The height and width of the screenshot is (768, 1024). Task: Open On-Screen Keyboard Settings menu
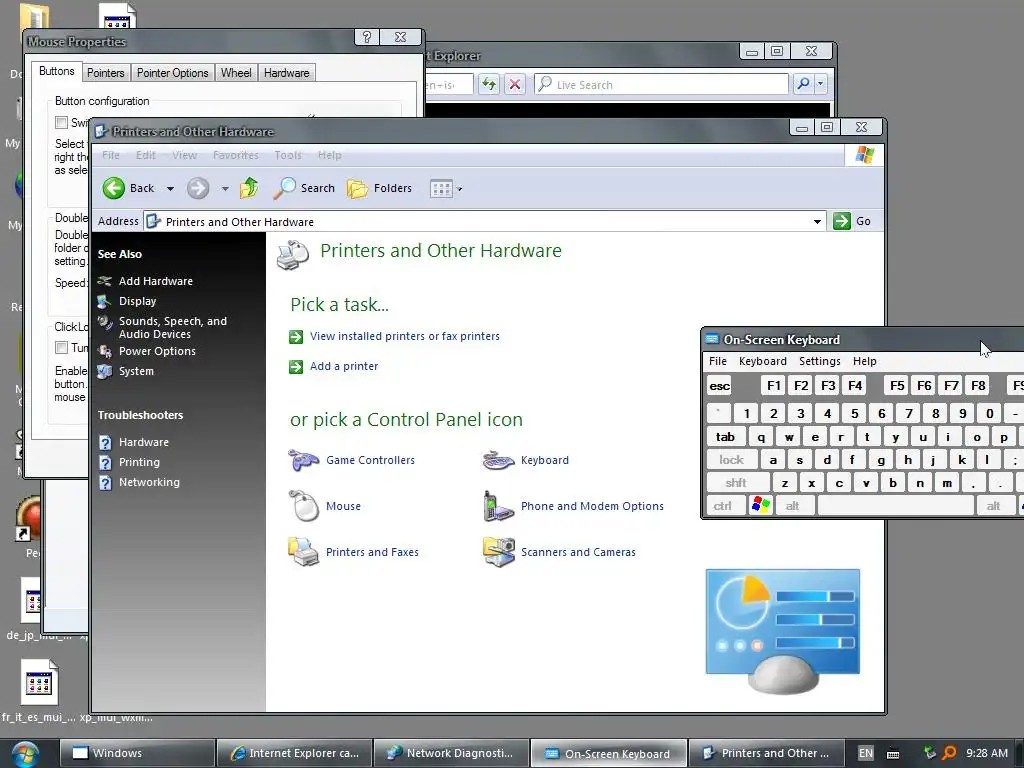pyautogui.click(x=820, y=361)
